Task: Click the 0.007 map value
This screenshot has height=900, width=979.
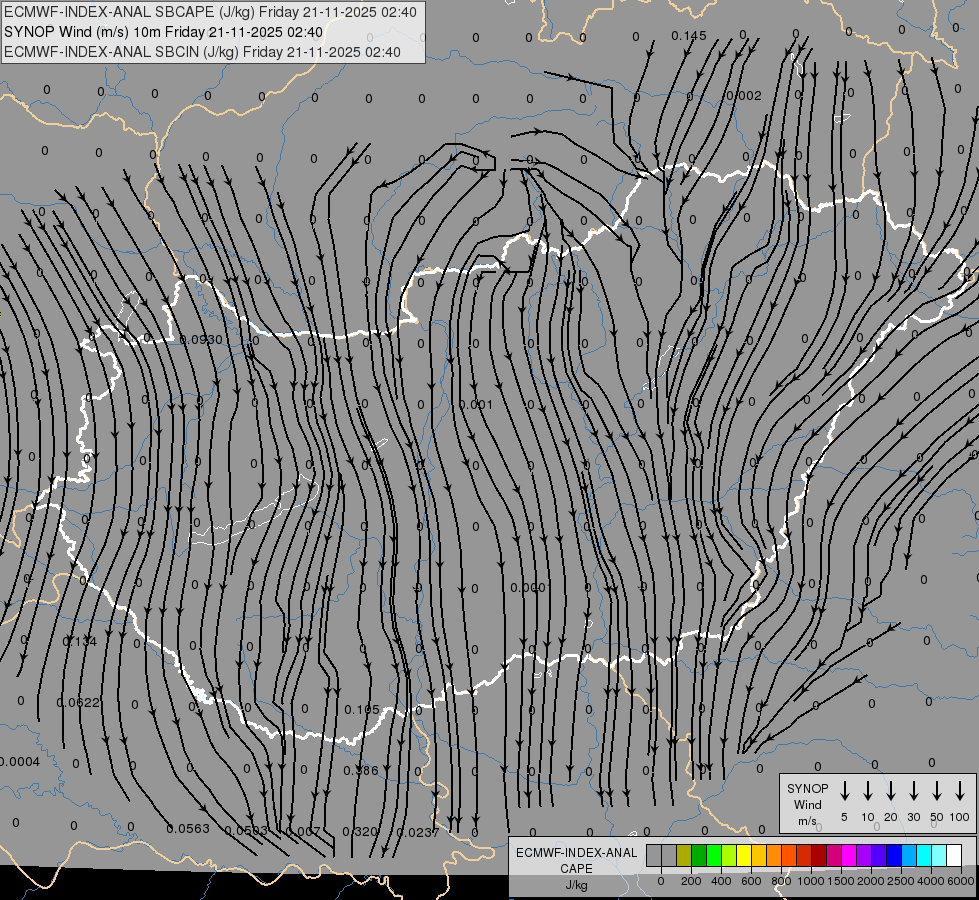Action: pos(302,832)
